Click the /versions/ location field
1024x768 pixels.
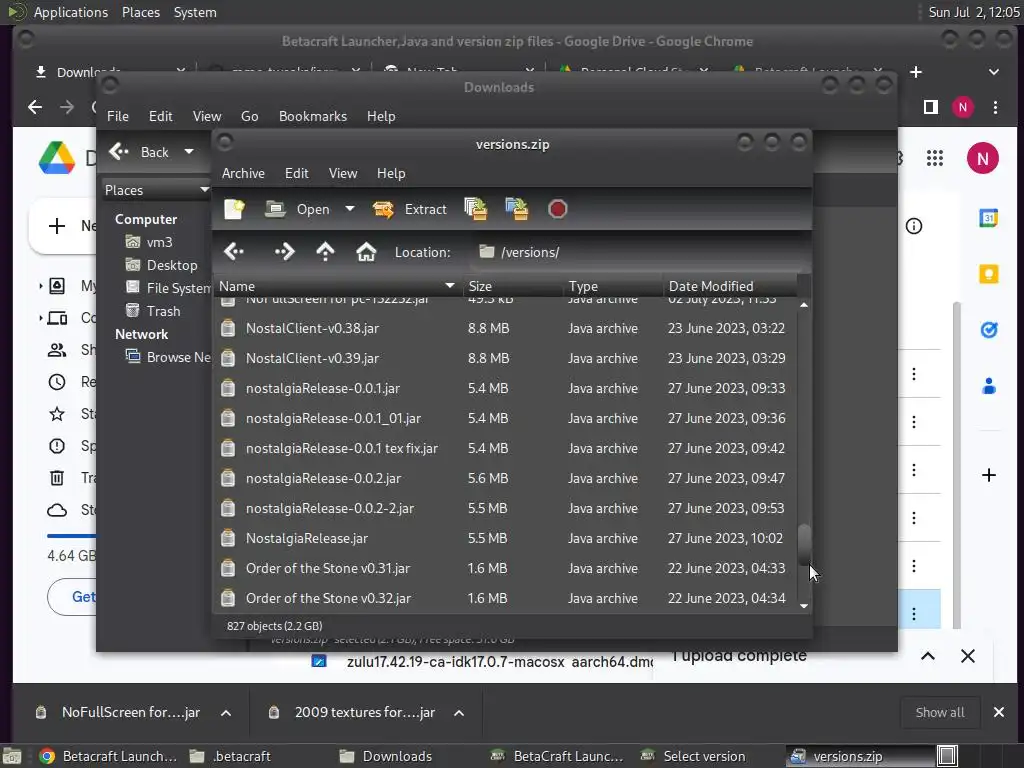(637, 252)
